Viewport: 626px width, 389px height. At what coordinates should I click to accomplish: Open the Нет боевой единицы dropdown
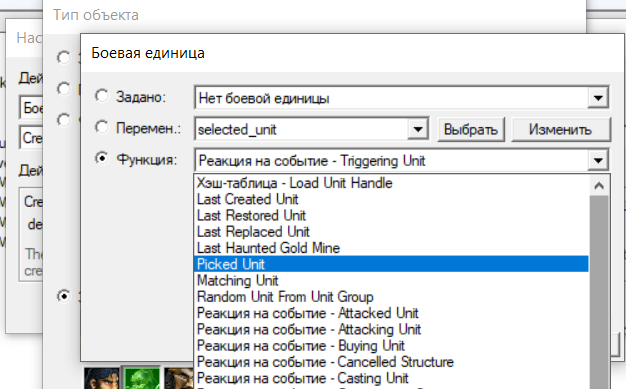401,97
